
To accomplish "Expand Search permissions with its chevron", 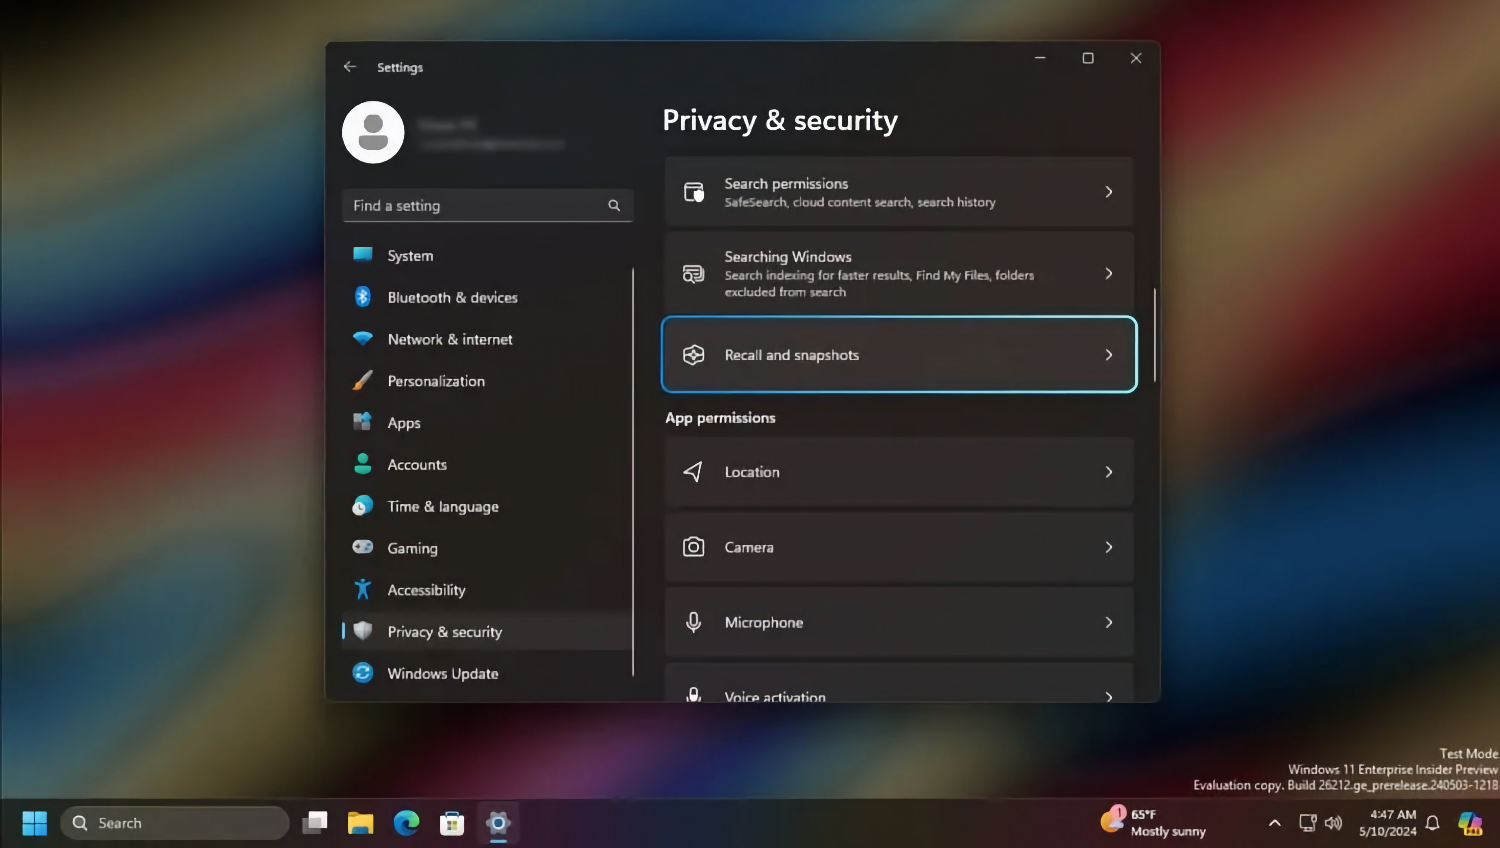I will coord(1108,192).
